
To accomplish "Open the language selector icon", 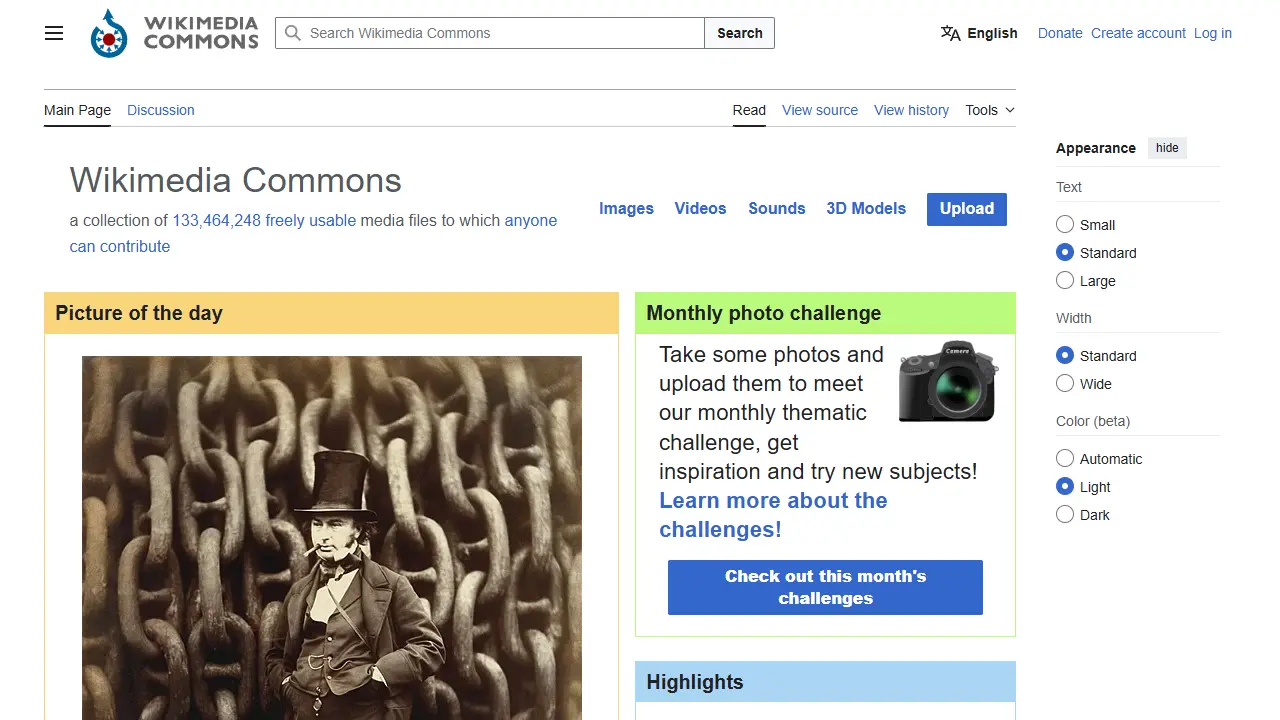I will pyautogui.click(x=948, y=33).
